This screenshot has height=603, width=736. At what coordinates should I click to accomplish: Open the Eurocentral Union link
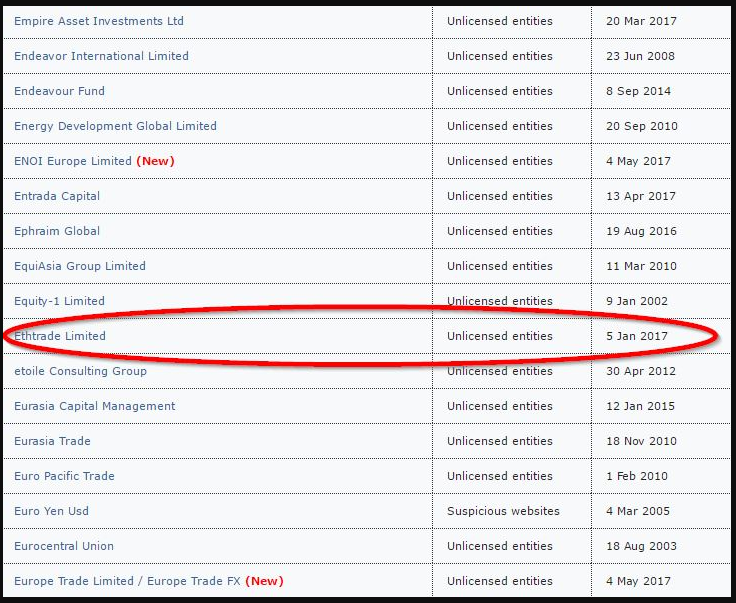(x=64, y=546)
